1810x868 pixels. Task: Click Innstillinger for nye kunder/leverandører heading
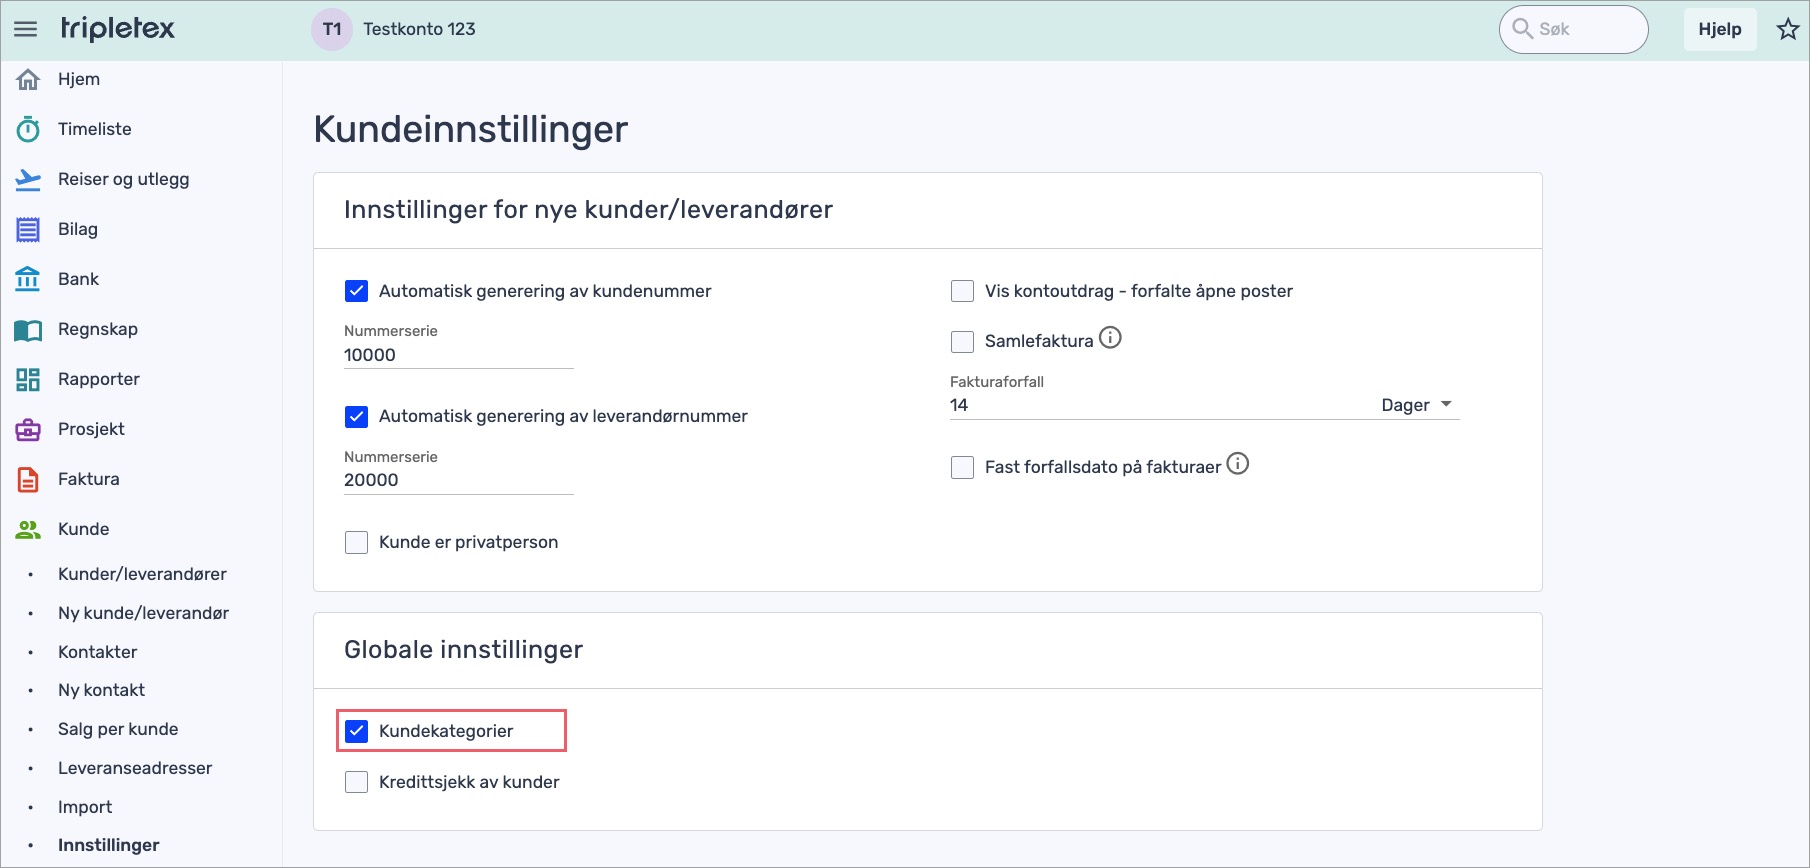(588, 210)
